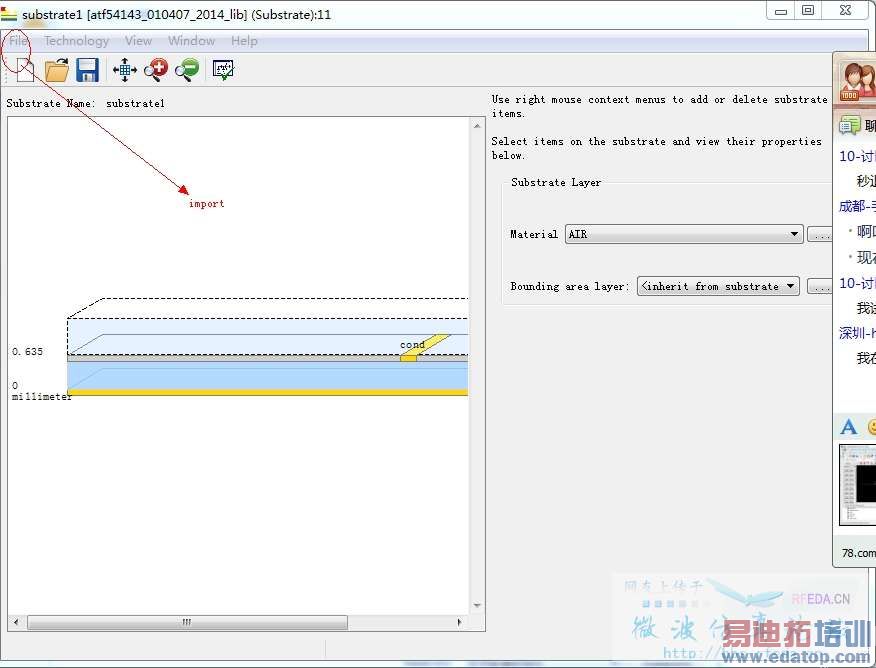The width and height of the screenshot is (876, 668).
Task: Expand the Material AIR dropdown
Action: [x=684, y=234]
